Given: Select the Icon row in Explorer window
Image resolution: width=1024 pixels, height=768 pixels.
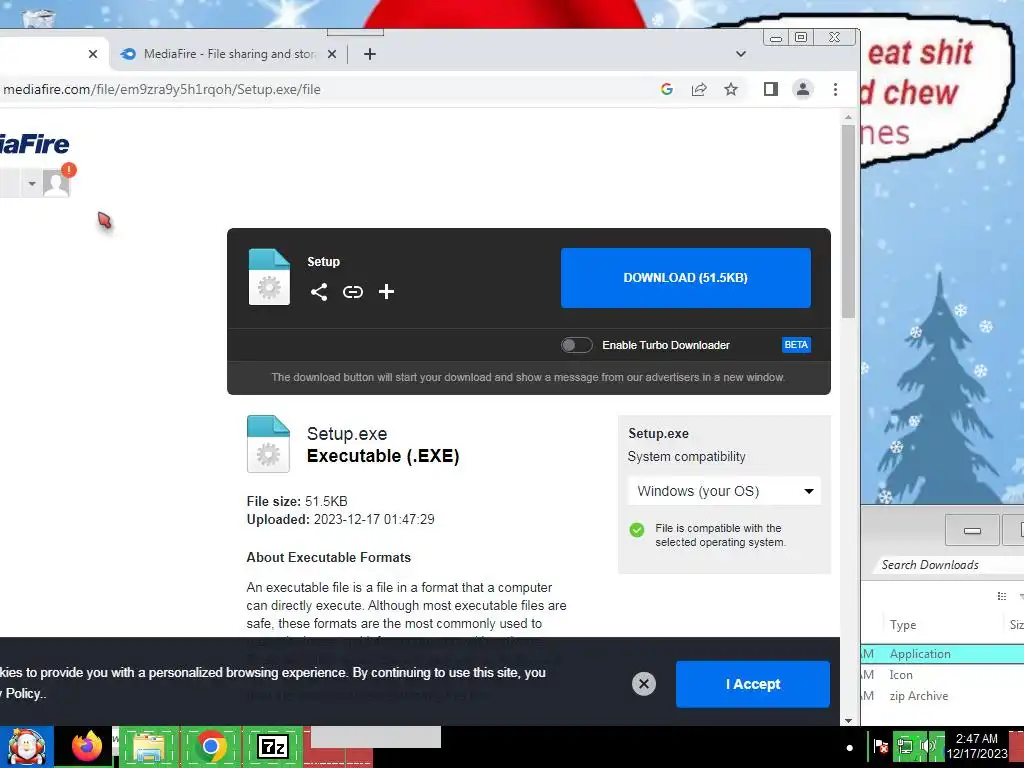Looking at the screenshot, I should (x=940, y=675).
